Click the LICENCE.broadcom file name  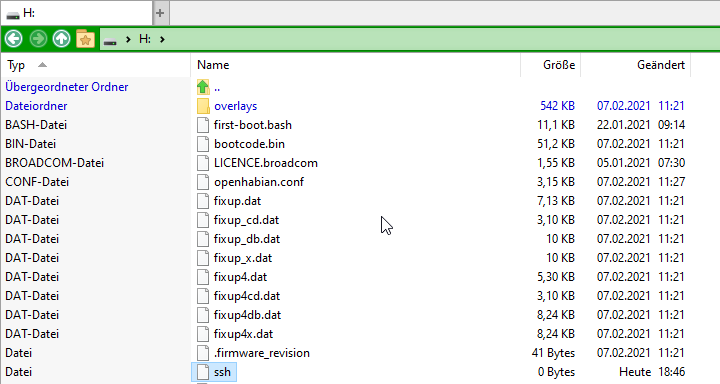pyautogui.click(x=266, y=163)
